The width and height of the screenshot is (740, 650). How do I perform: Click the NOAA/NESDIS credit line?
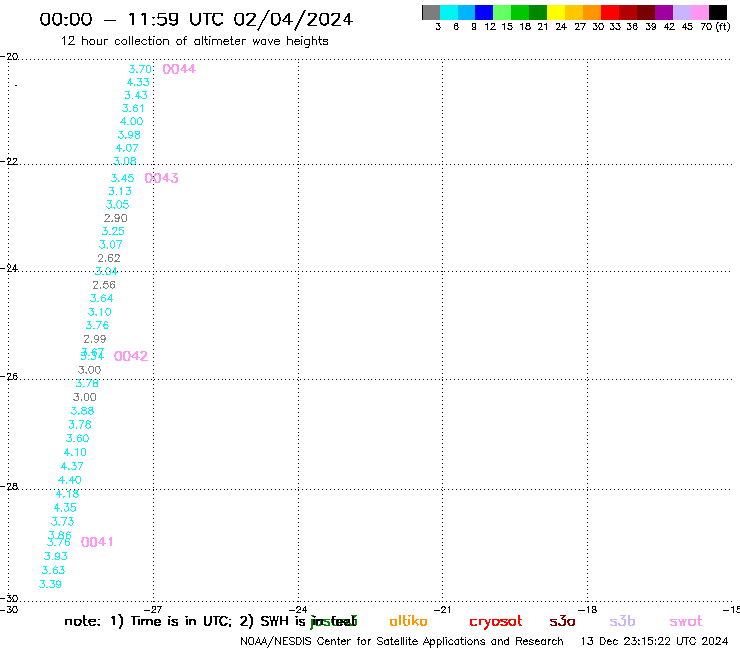(x=402, y=642)
